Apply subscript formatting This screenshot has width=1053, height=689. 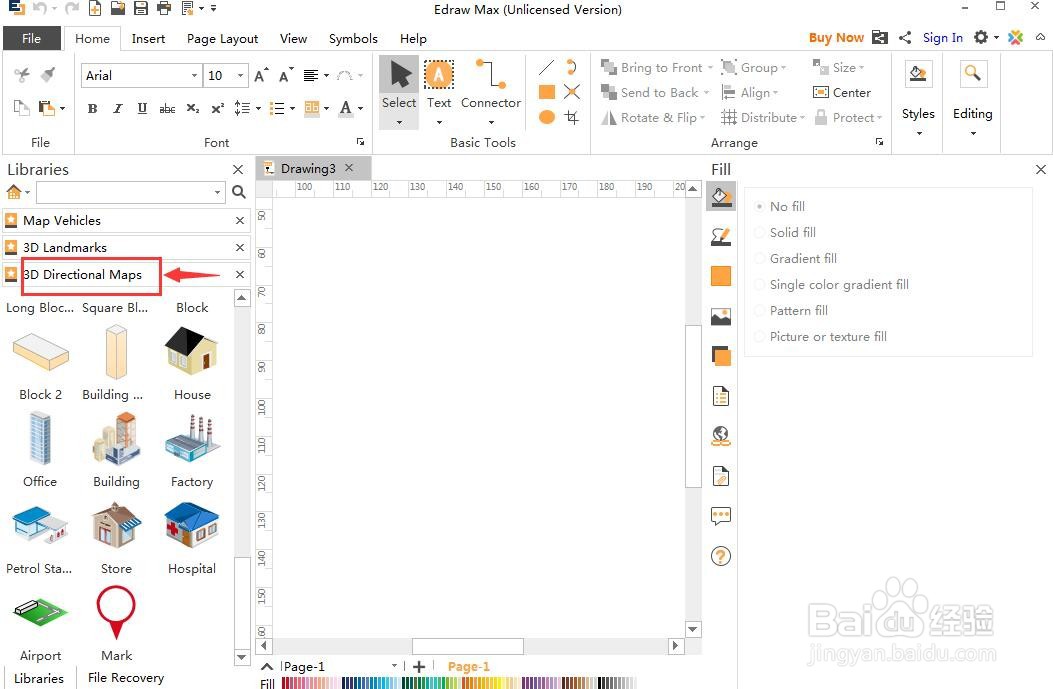tap(193, 108)
